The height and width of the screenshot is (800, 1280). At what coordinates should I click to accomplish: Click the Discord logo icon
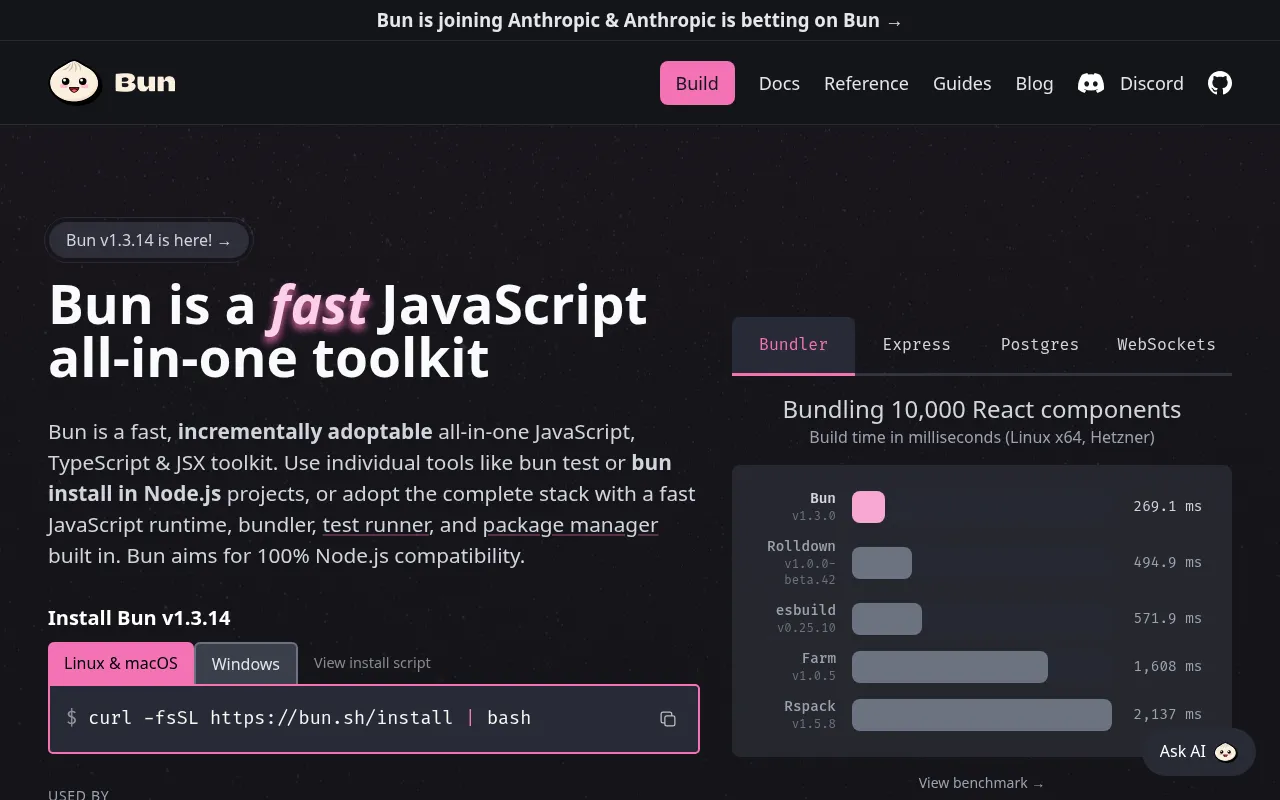1091,83
